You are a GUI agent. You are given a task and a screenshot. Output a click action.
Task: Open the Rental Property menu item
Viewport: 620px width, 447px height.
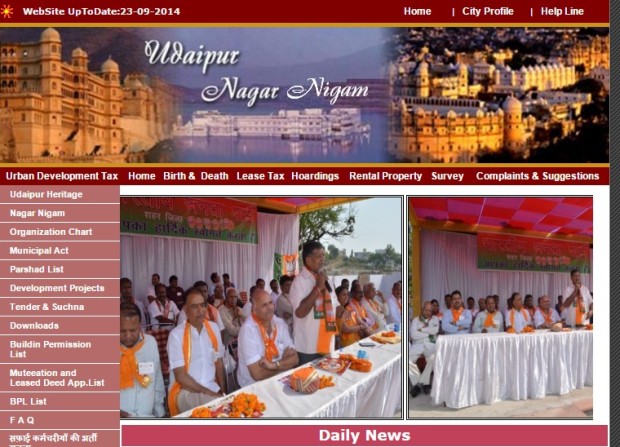386,176
